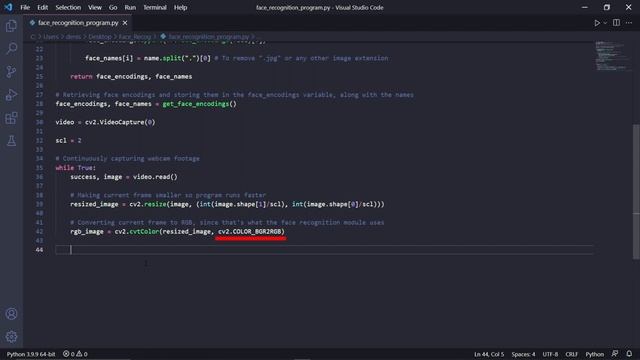
Task: Click Face_Recog folder in breadcrumb
Action: tap(135, 37)
